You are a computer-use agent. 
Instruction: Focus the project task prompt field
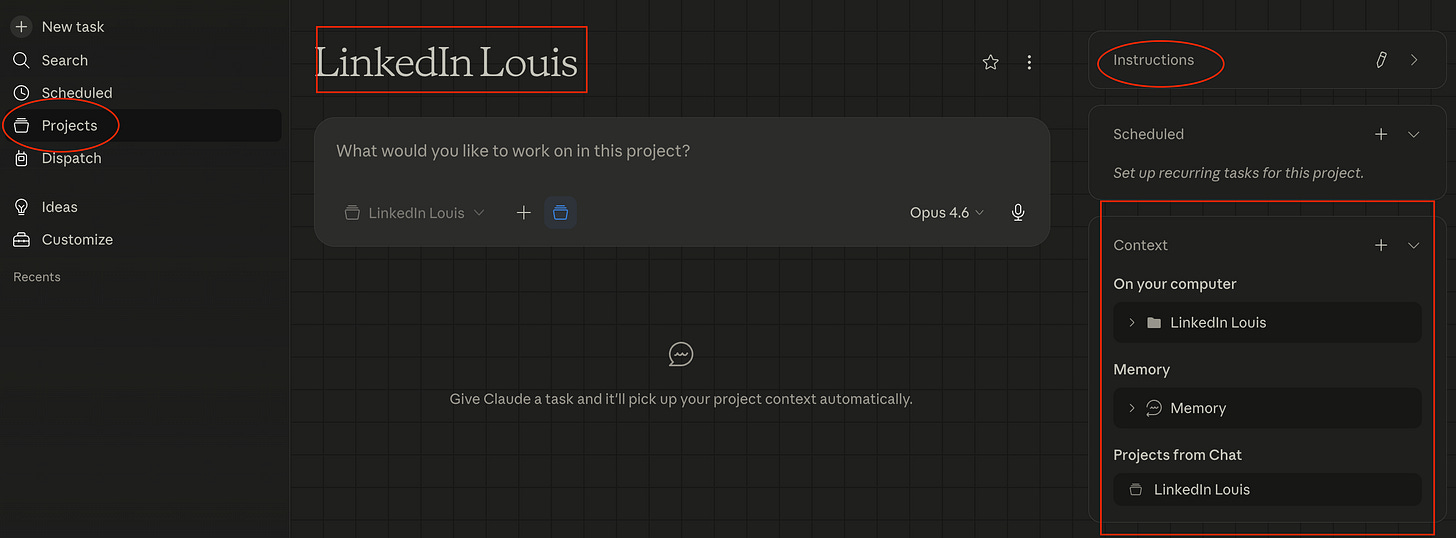pyautogui.click(x=682, y=152)
